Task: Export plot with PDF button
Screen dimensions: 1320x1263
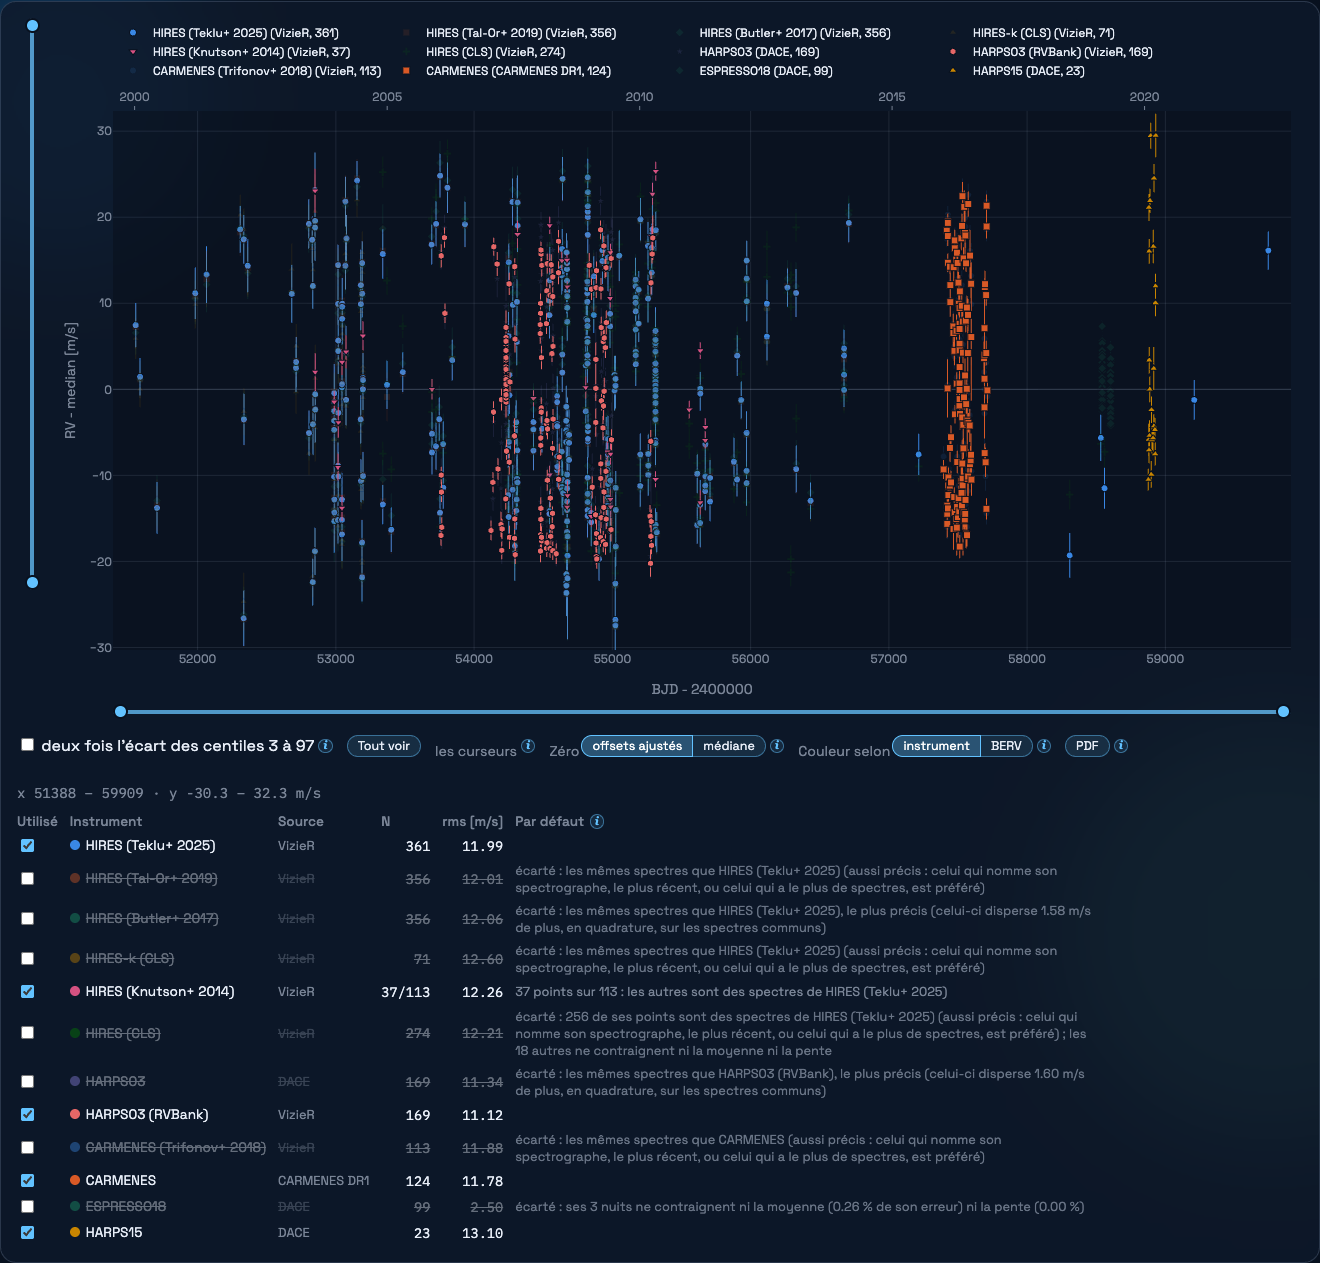Action: click(x=1087, y=746)
